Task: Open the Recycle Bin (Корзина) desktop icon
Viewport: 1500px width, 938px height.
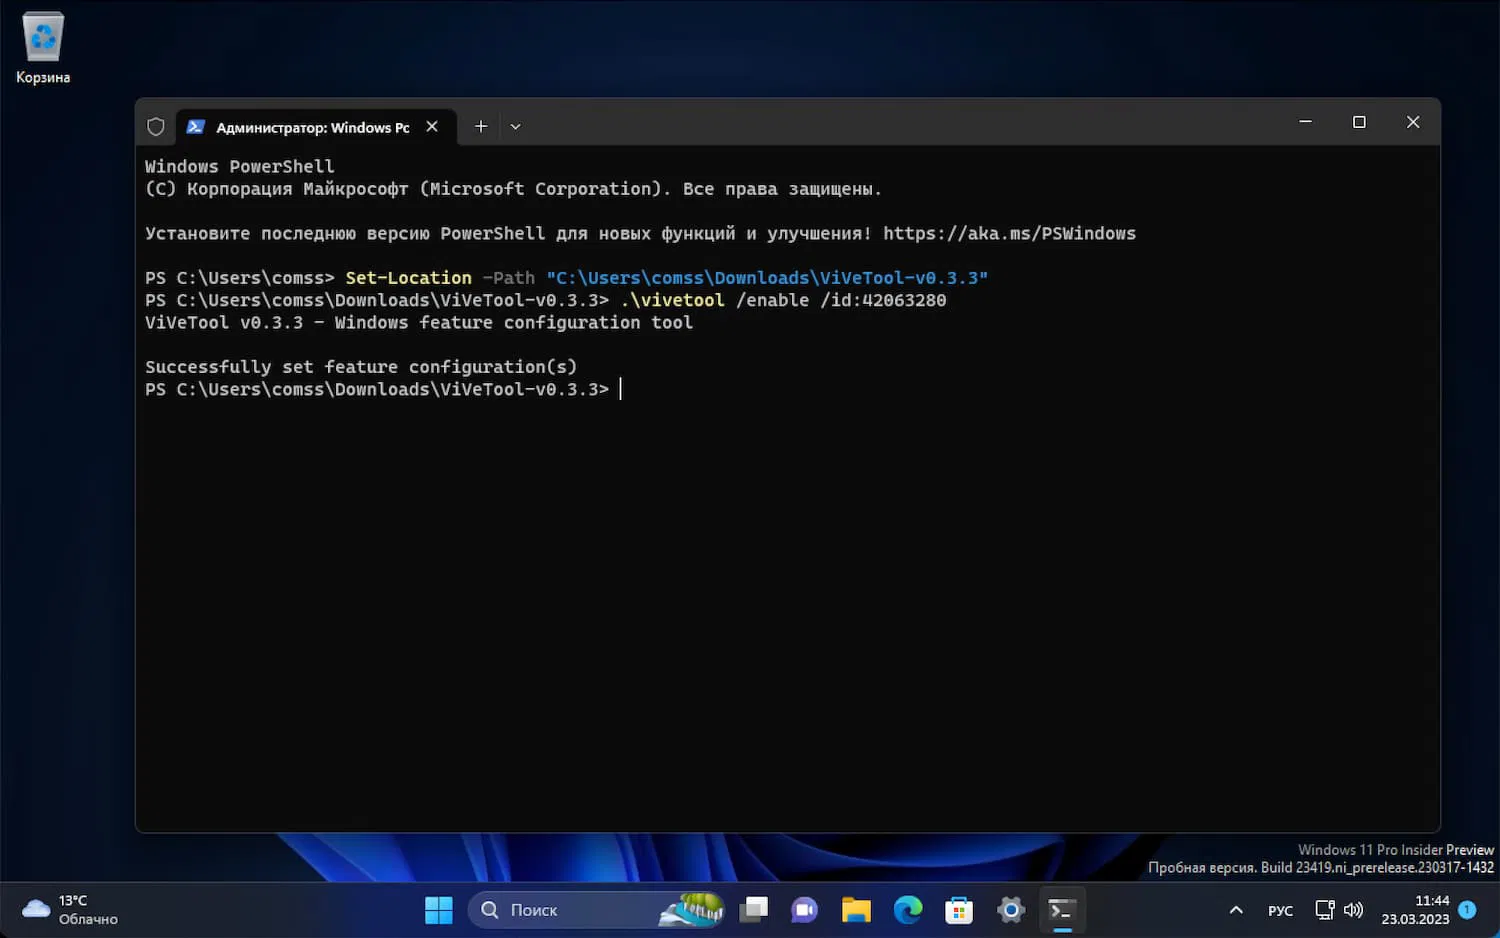Action: tap(43, 48)
